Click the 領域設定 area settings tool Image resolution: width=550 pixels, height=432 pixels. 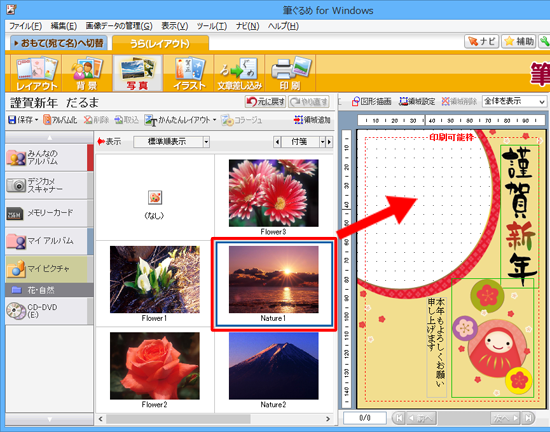point(417,101)
